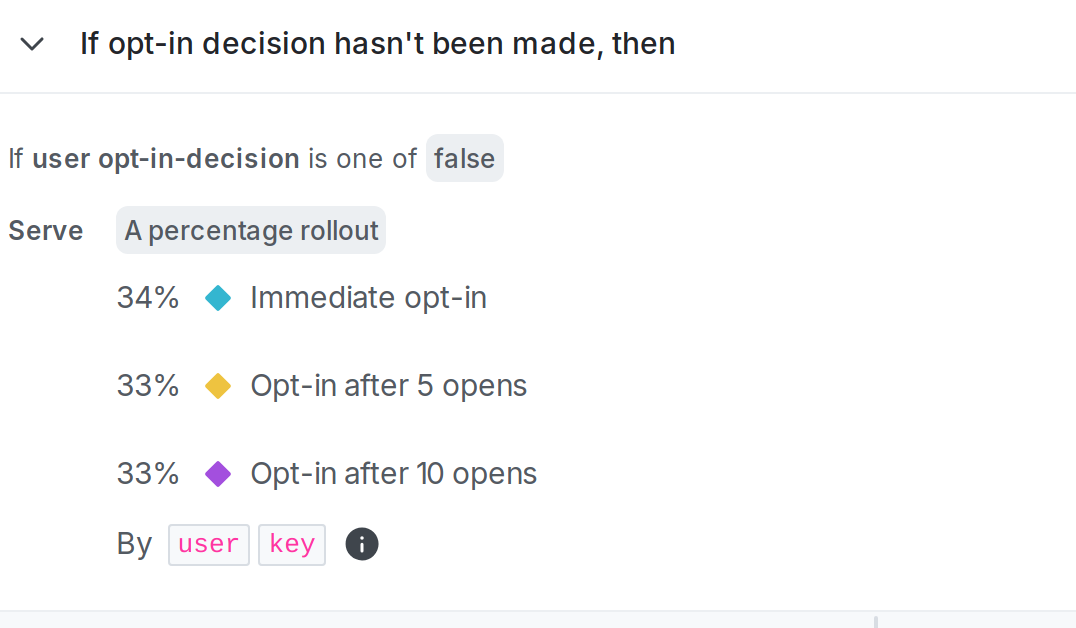Click the Opt-in after 10 opens variation link
Image resolution: width=1076 pixels, height=628 pixels.
click(393, 473)
